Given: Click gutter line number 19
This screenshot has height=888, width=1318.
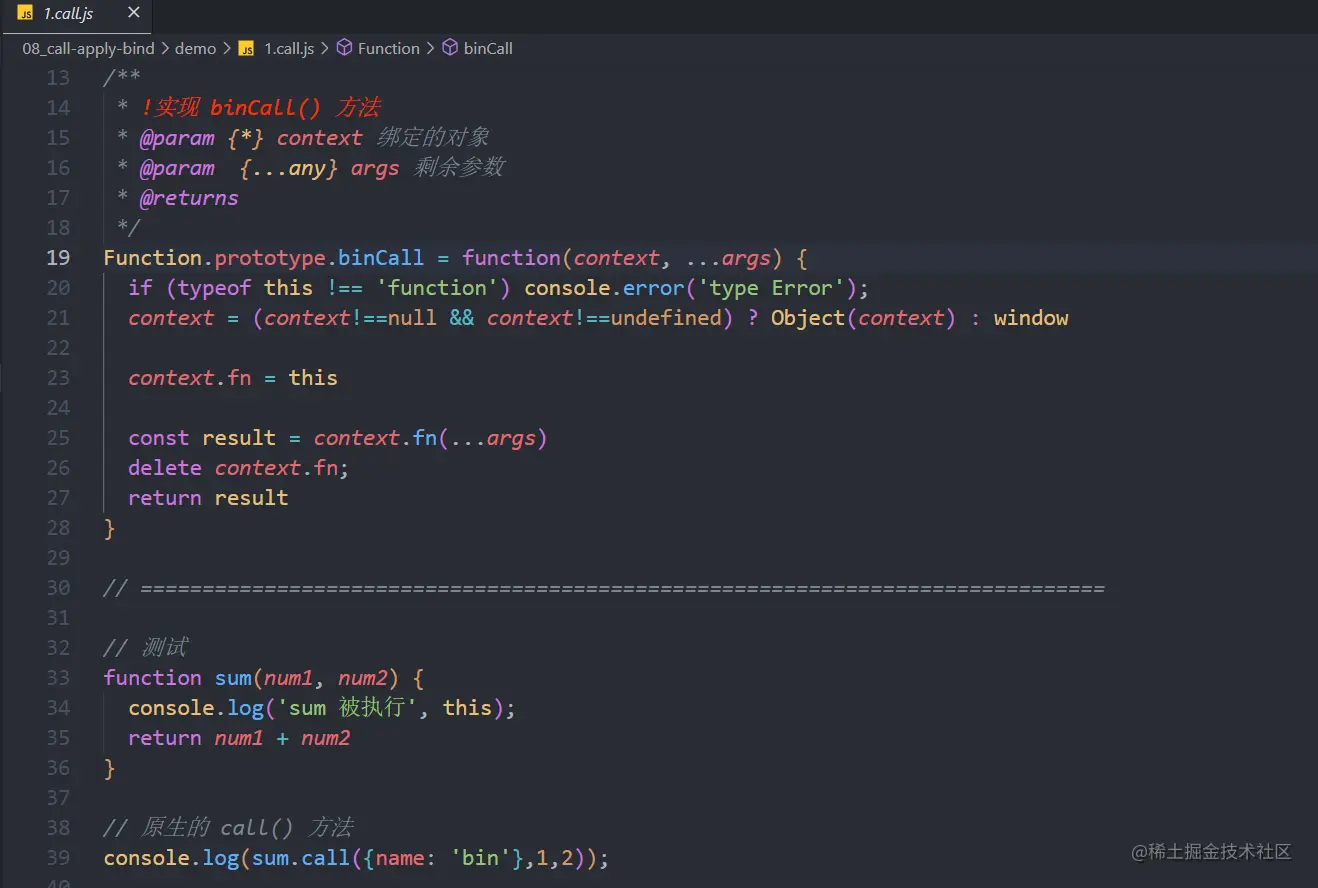Looking at the screenshot, I should click(58, 258).
